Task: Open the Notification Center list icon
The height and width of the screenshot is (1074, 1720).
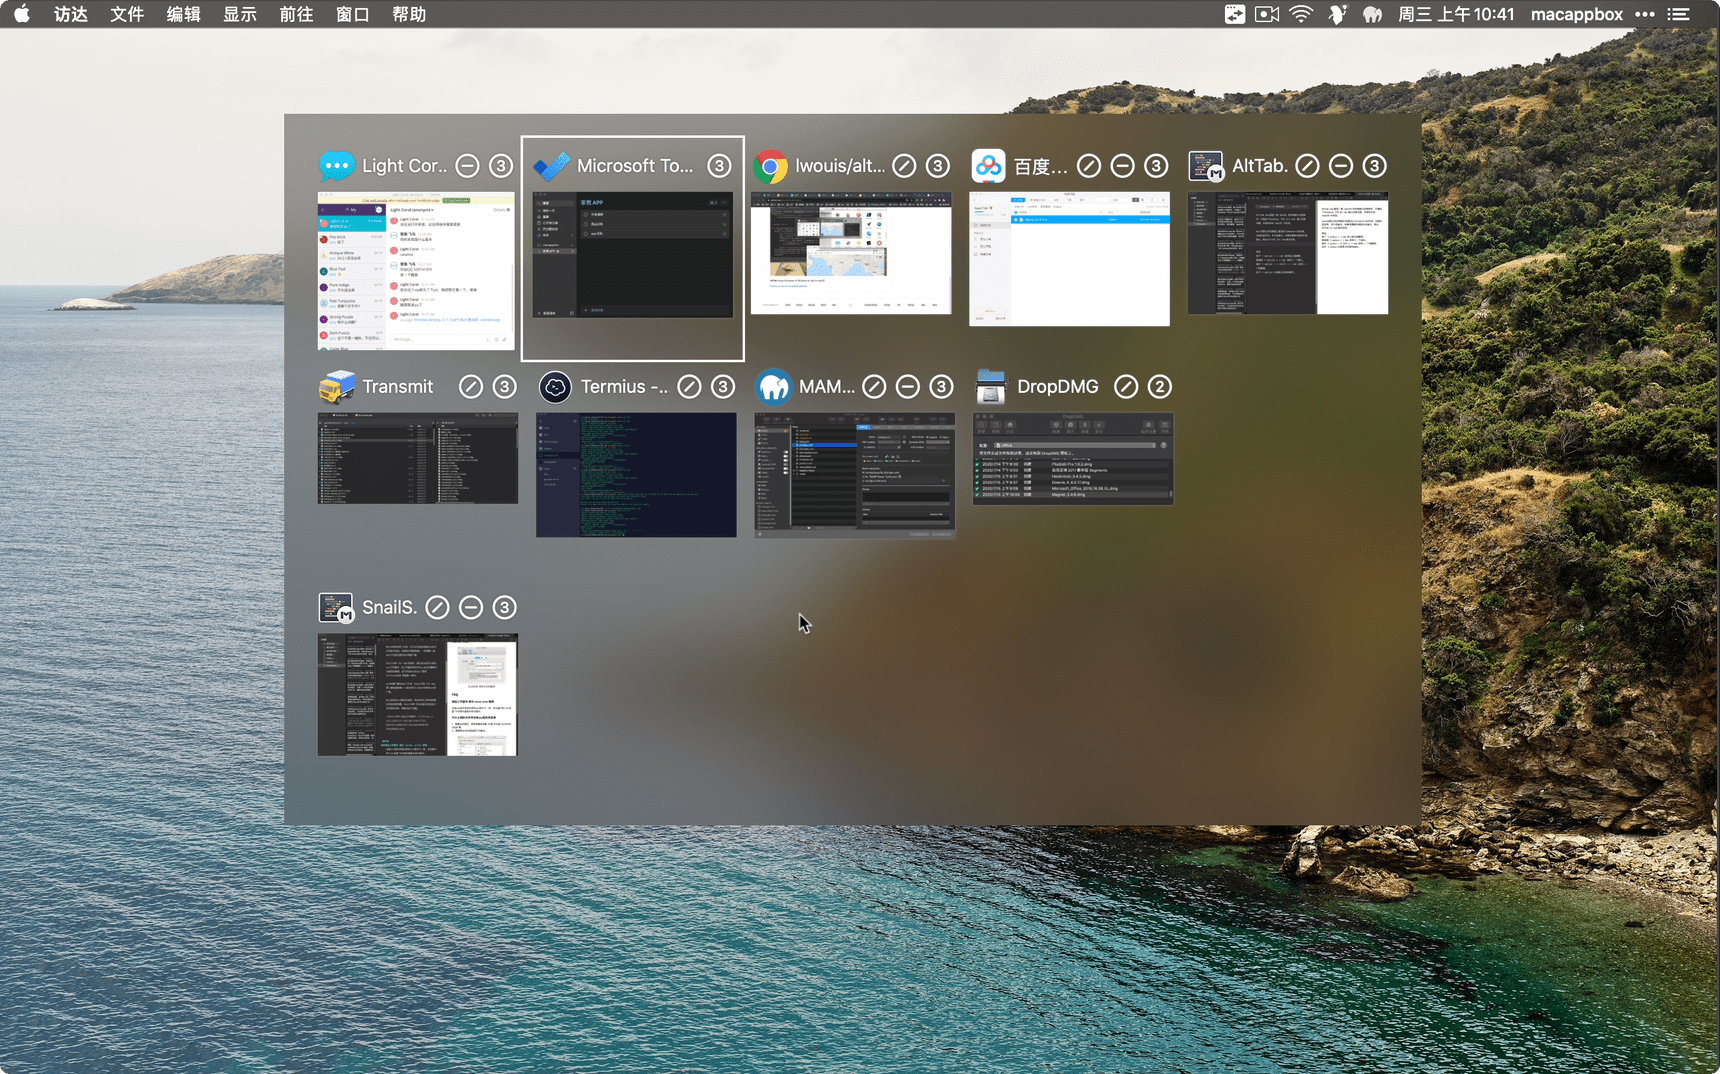Action: pyautogui.click(x=1679, y=14)
